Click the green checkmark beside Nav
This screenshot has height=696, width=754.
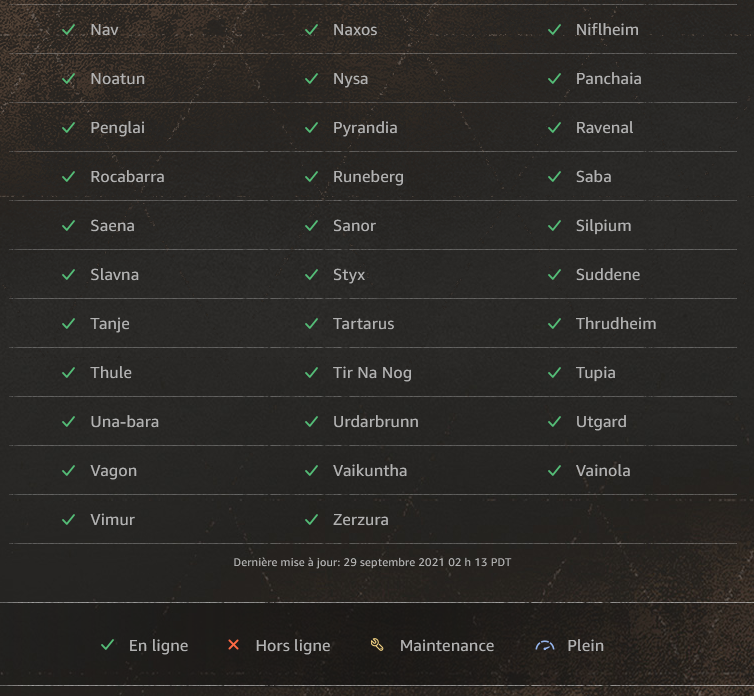[x=69, y=30]
